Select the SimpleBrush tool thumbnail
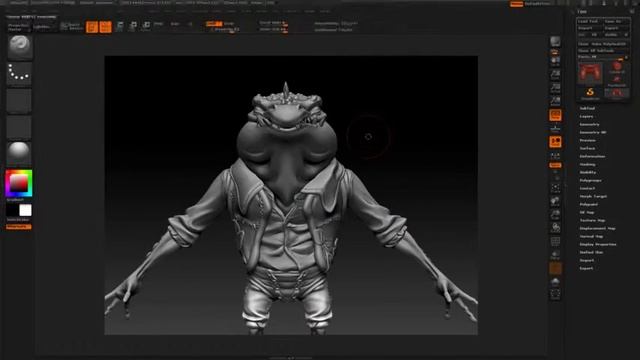Viewport: 640px width, 360px height. point(590,93)
